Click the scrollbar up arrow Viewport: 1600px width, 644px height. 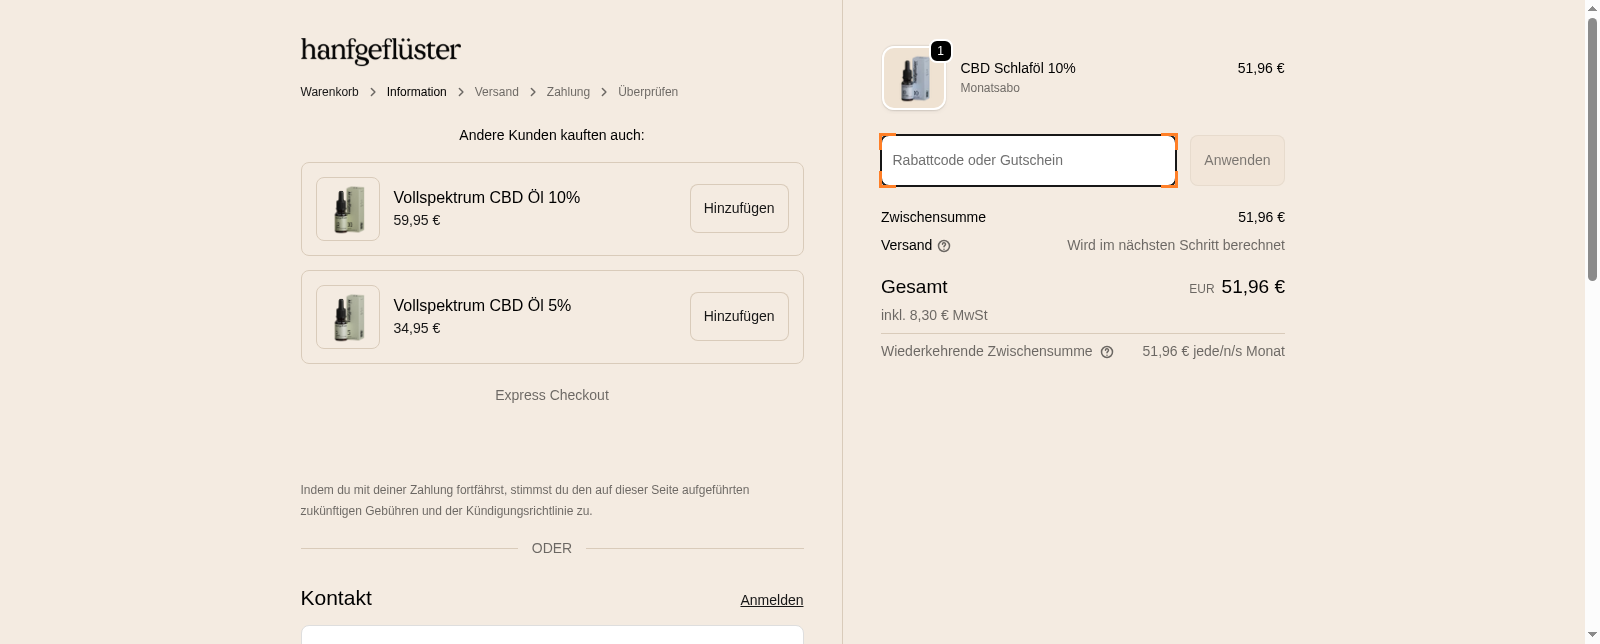pyautogui.click(x=1592, y=8)
